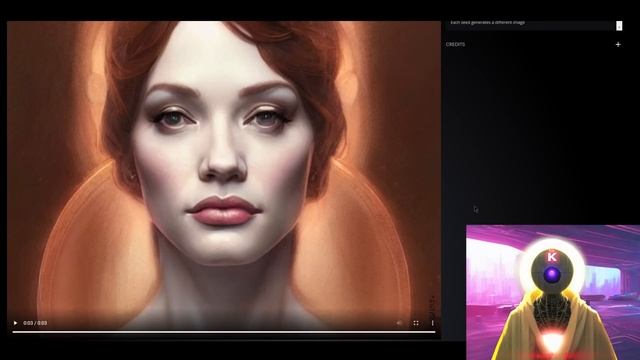Toggle the video mute speaker icon

pos(399,323)
